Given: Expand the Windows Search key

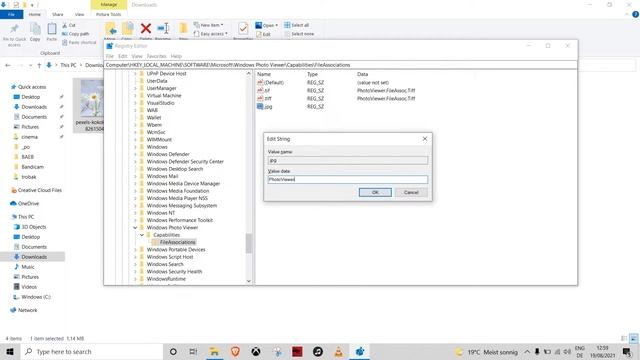Looking at the screenshot, I should pos(135,264).
